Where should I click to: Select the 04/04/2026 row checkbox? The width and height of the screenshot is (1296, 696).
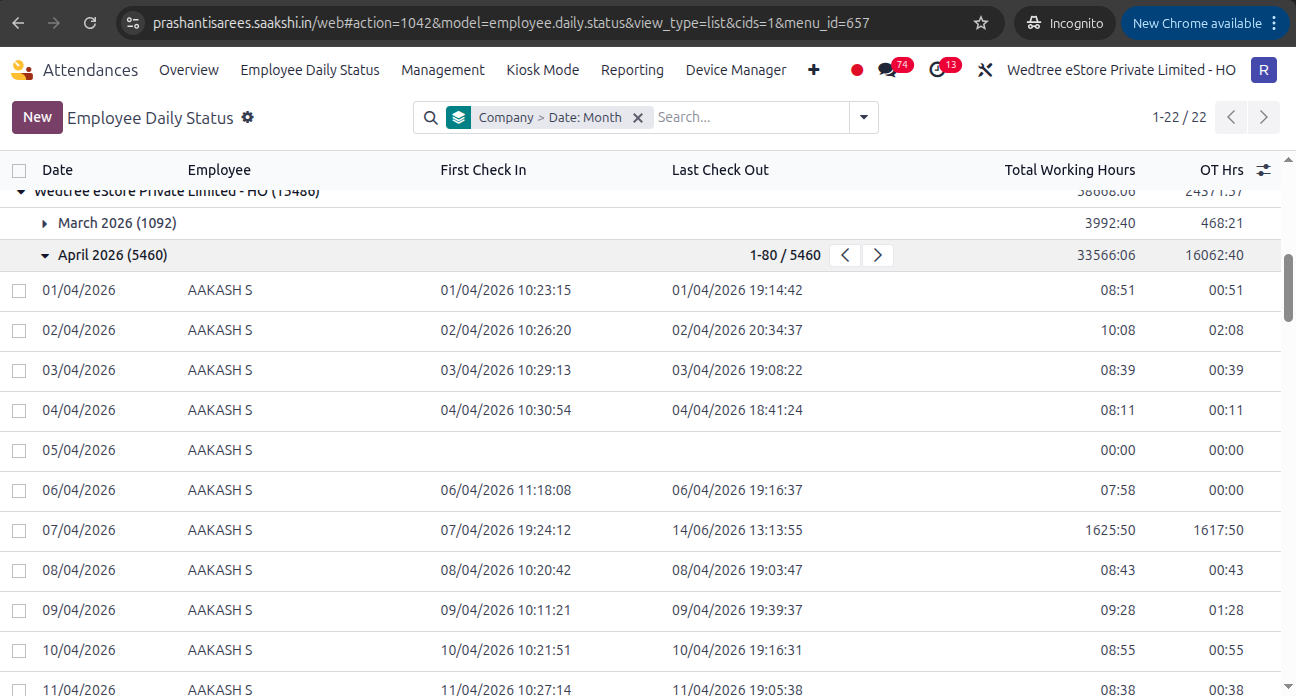[19, 411]
